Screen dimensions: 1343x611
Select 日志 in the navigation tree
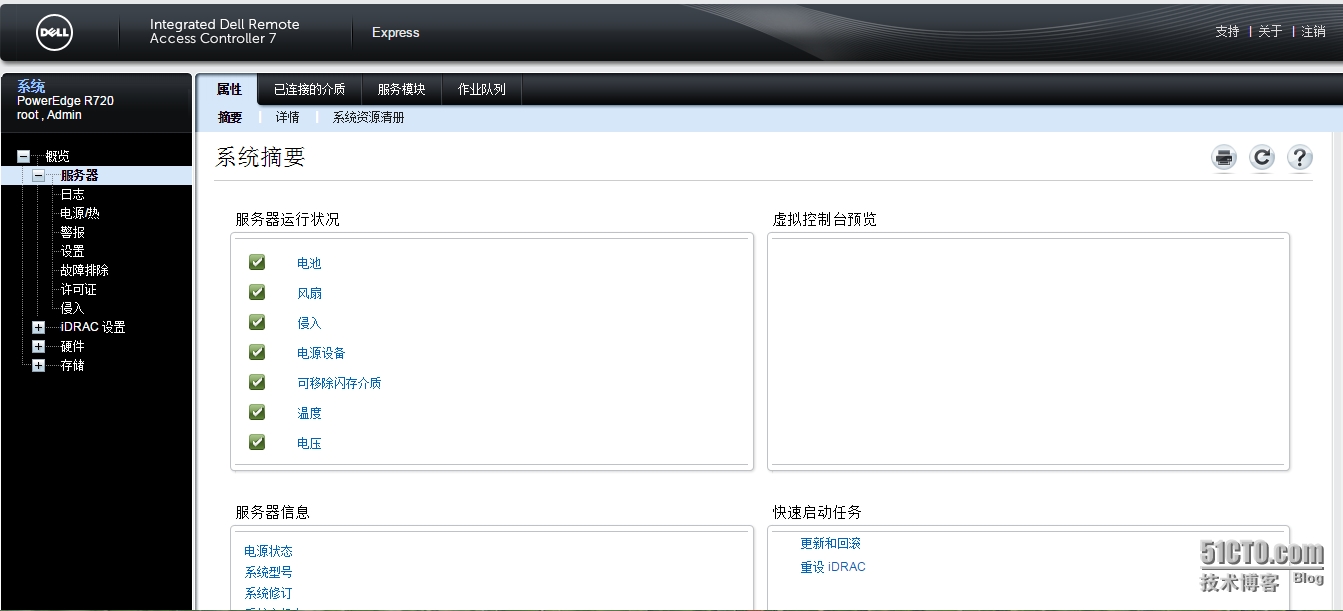click(x=72, y=194)
